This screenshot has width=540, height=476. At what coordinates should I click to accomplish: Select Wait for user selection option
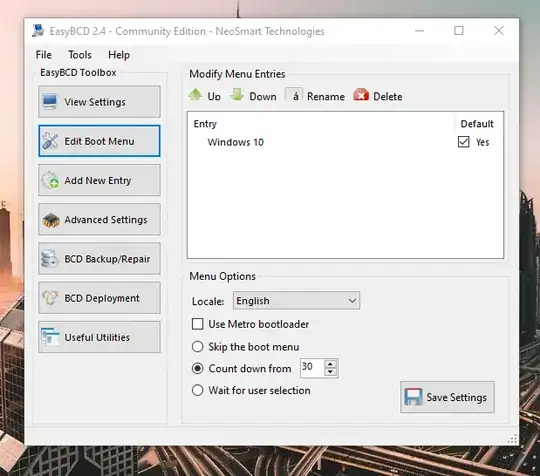197,390
